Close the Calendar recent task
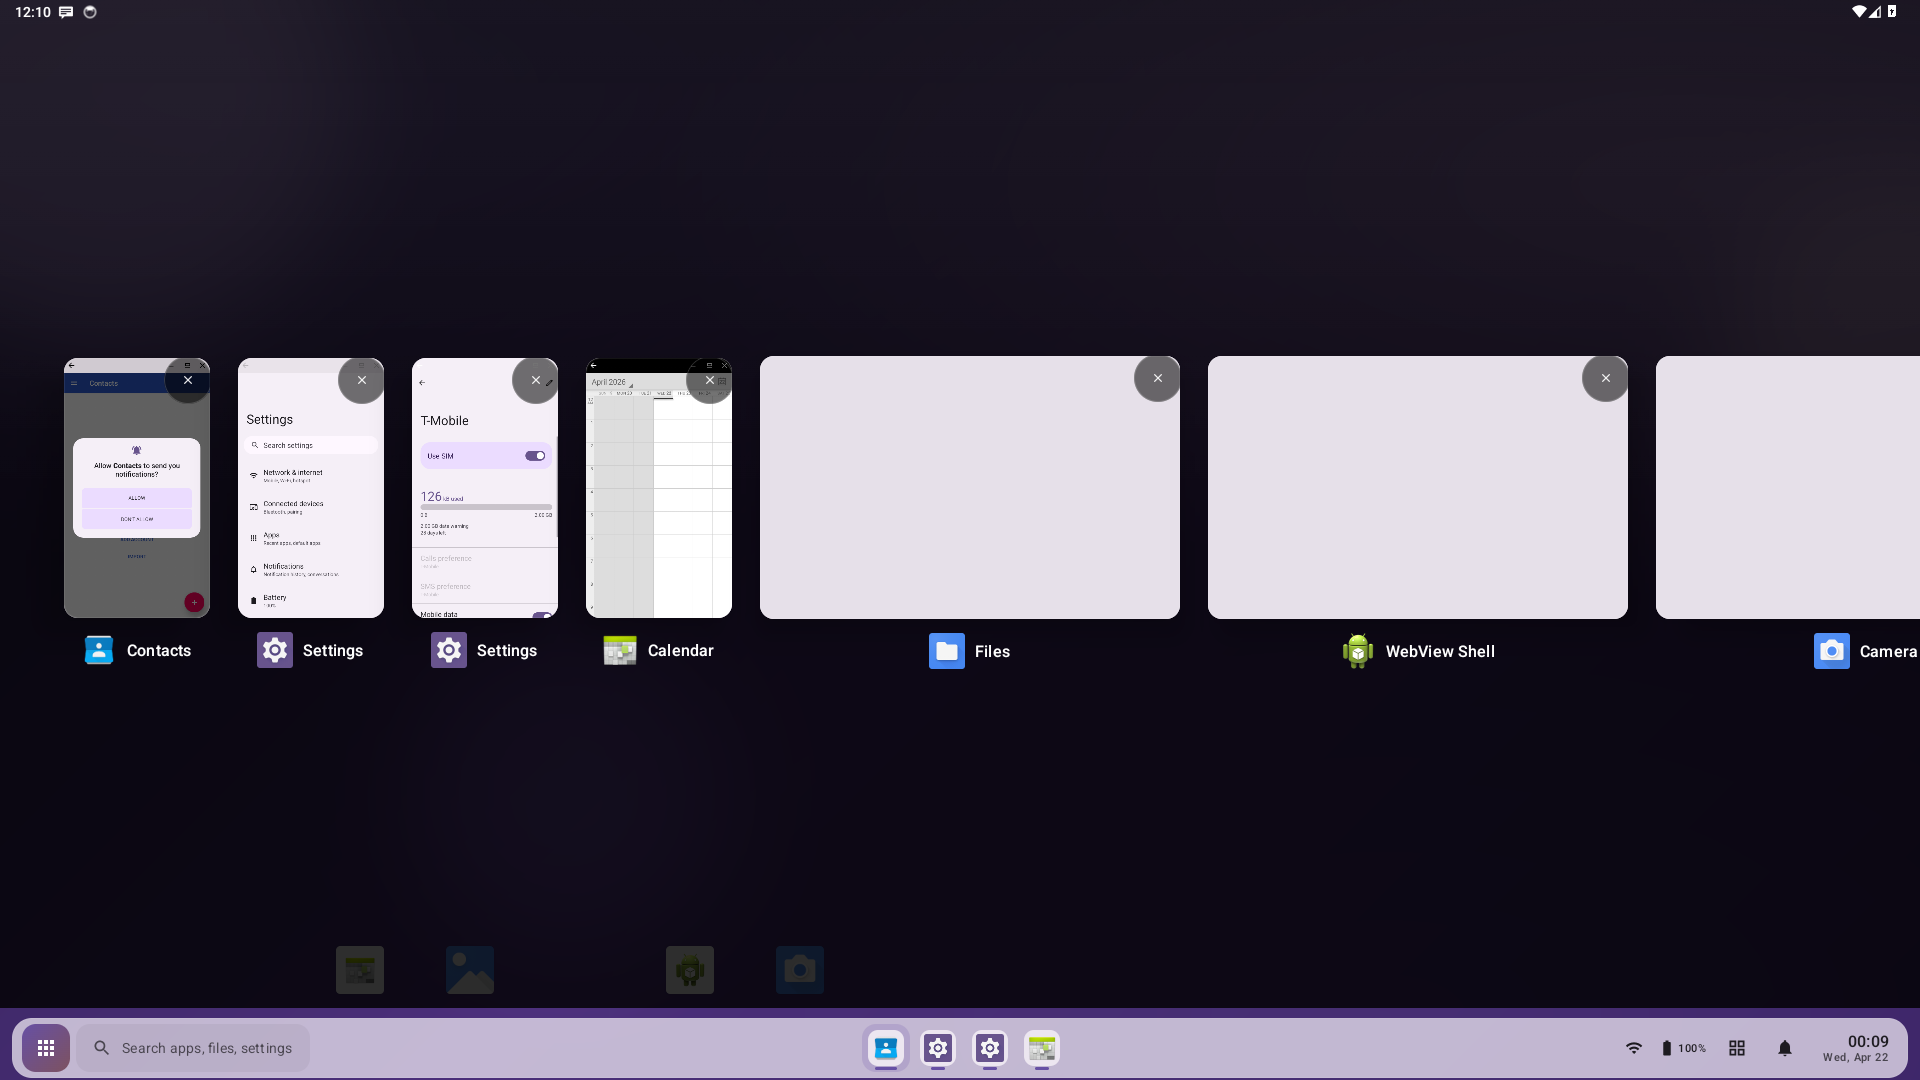The image size is (1920, 1080). 710,381
